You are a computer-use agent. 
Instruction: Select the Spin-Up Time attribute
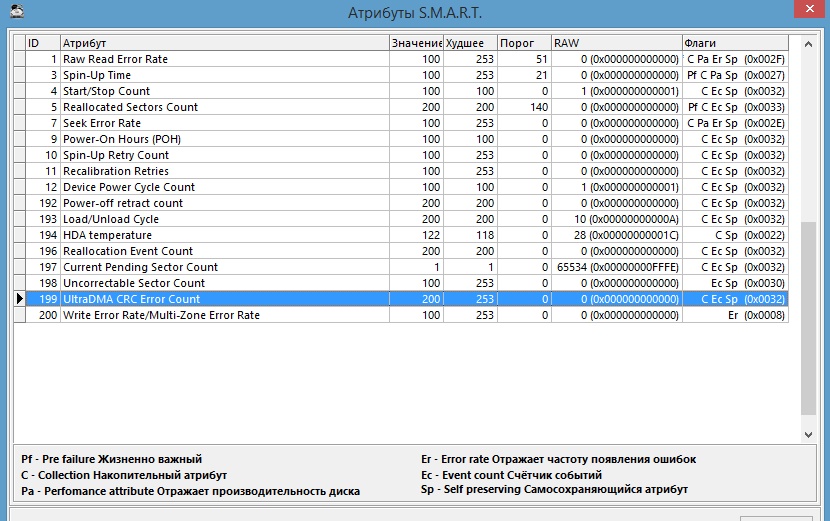pos(401,75)
